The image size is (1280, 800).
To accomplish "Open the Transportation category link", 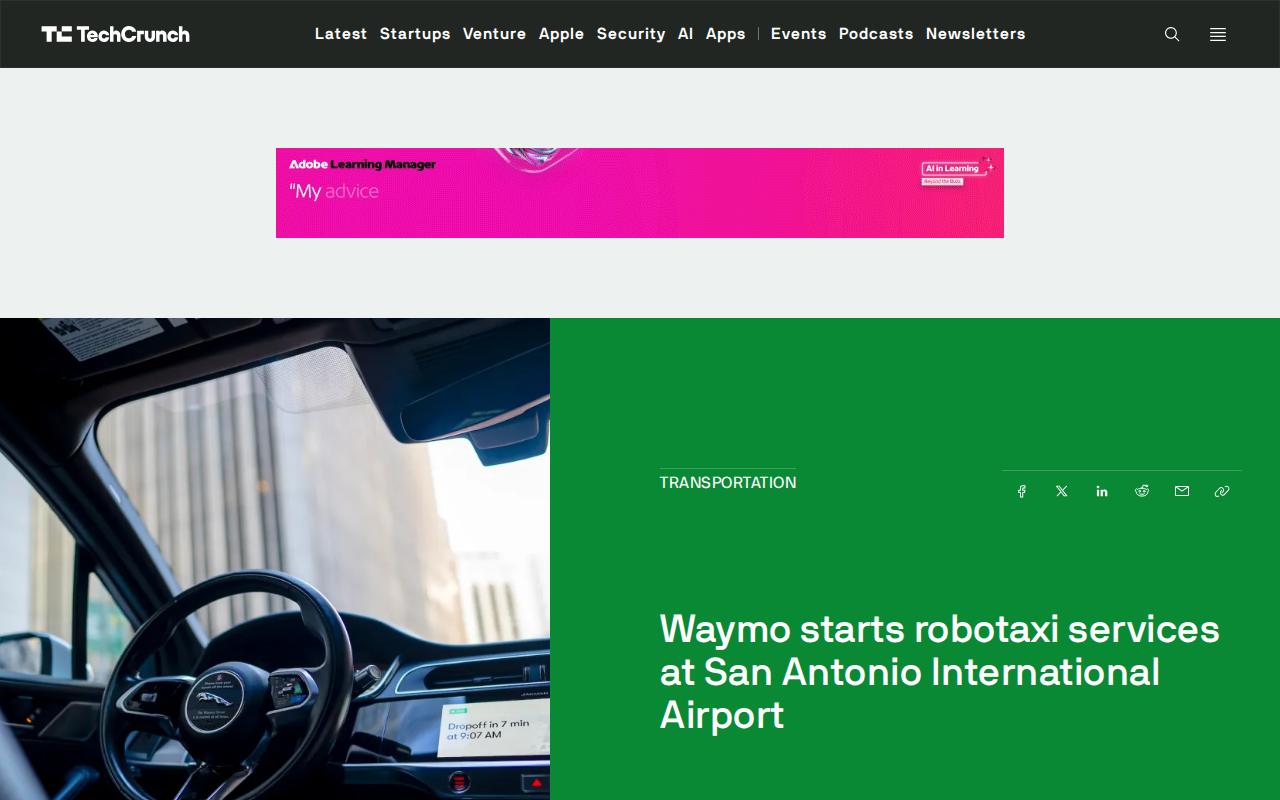I will click(728, 483).
